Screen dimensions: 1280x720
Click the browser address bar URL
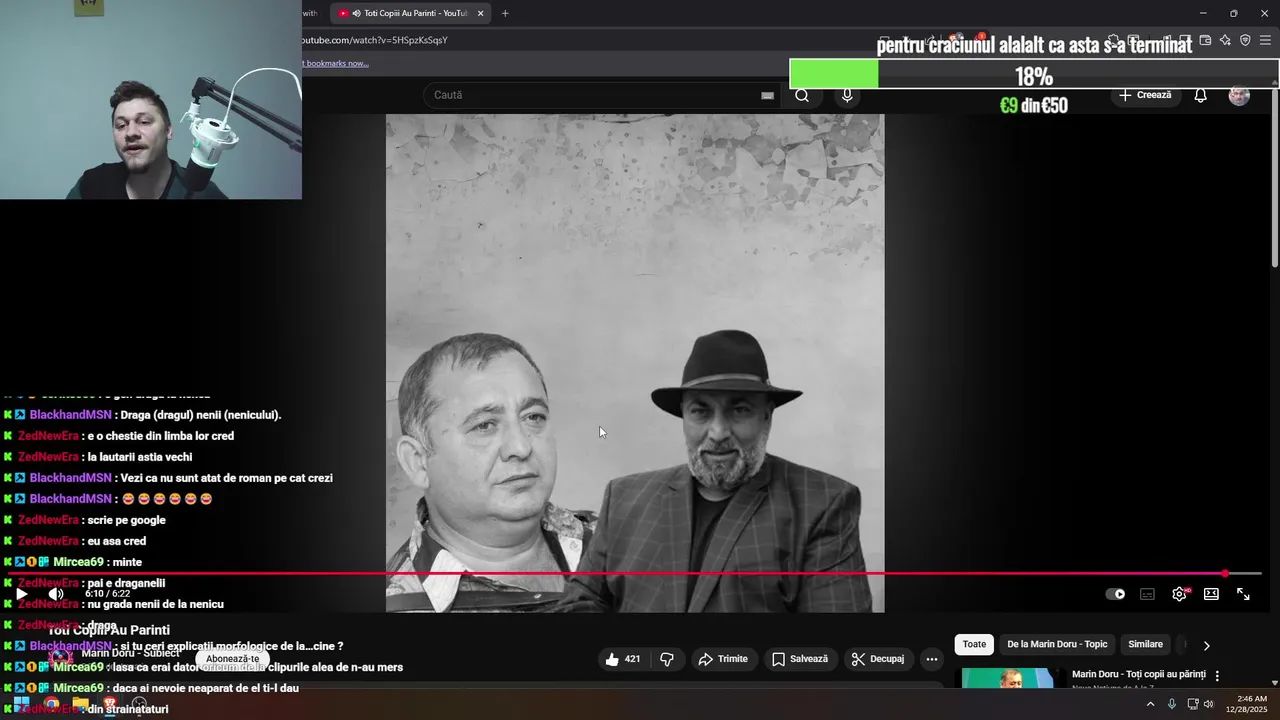(375, 40)
